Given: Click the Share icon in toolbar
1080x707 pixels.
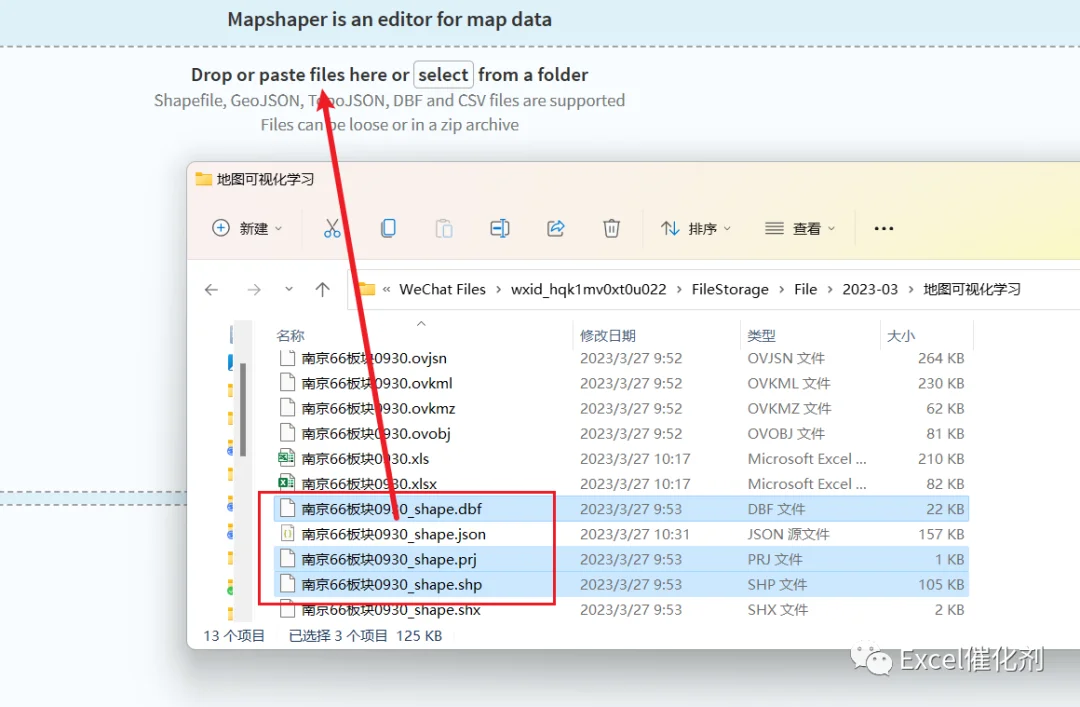Looking at the screenshot, I should point(556,228).
